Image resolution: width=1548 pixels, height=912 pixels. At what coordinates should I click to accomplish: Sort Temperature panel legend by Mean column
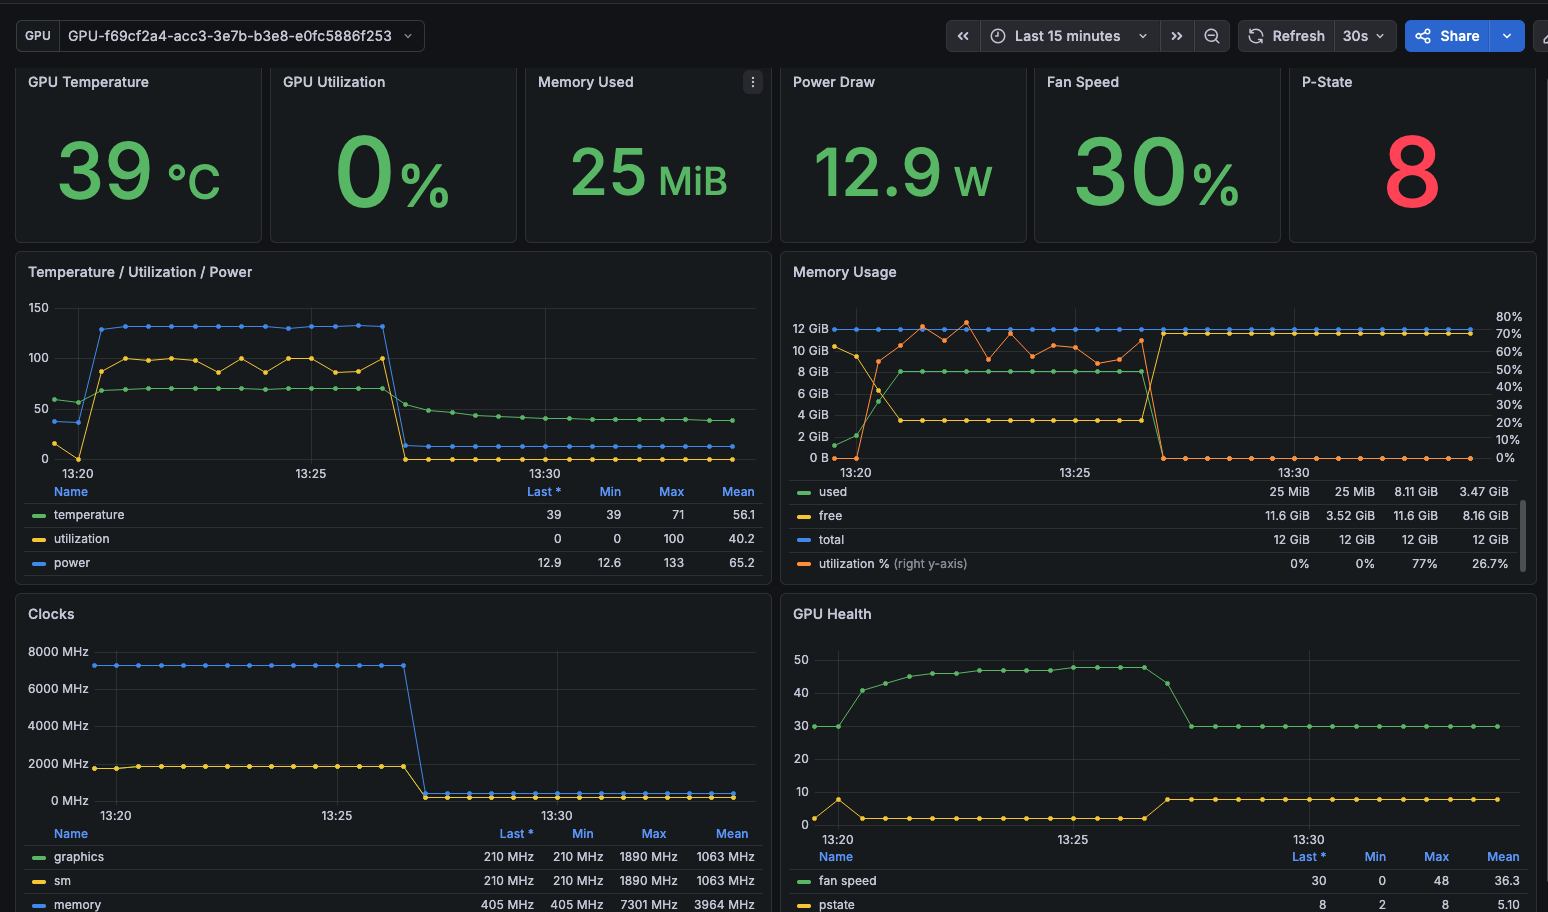(x=738, y=492)
